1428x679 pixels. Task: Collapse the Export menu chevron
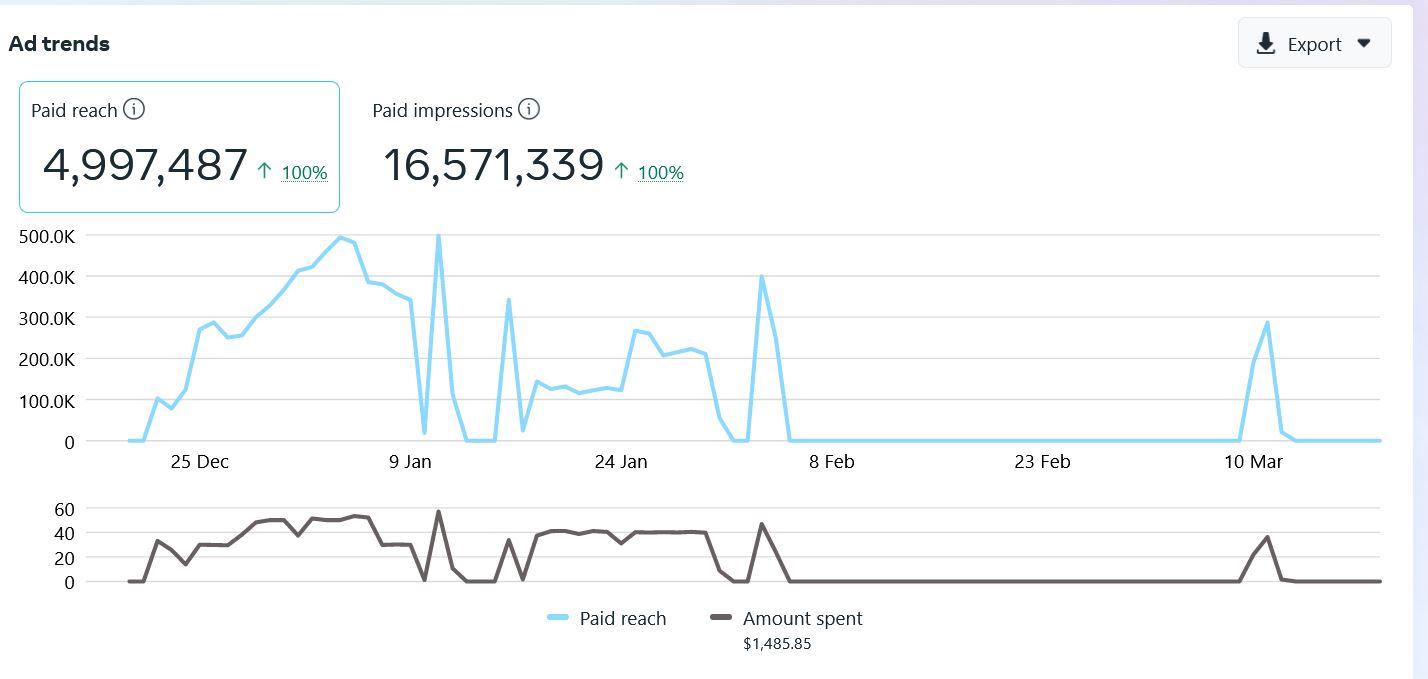click(x=1363, y=44)
